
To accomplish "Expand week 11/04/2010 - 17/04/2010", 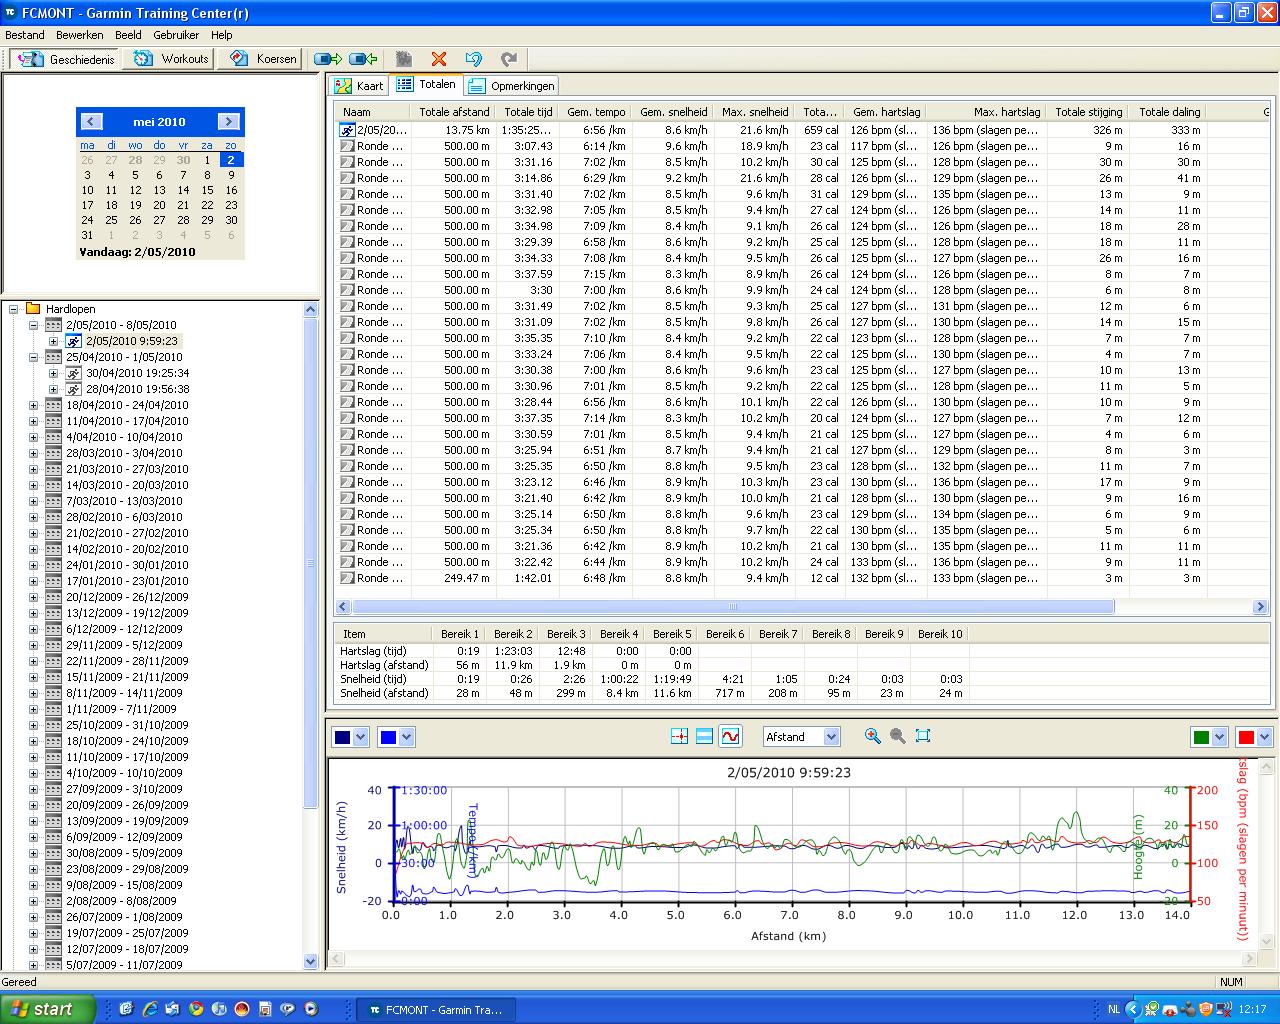I will 33,421.
